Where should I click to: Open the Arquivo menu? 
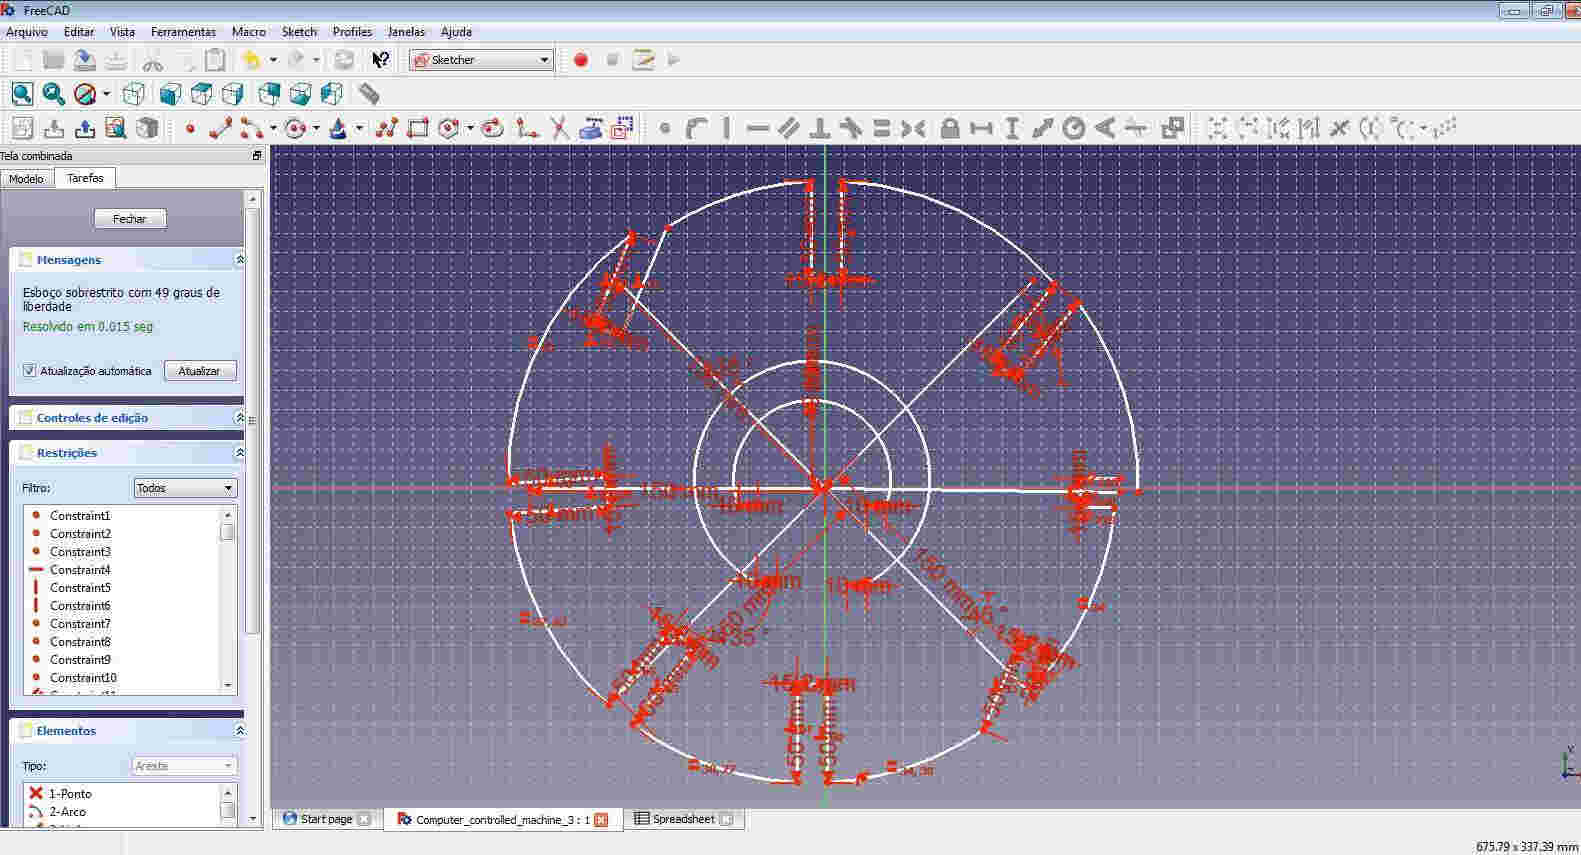tap(27, 32)
